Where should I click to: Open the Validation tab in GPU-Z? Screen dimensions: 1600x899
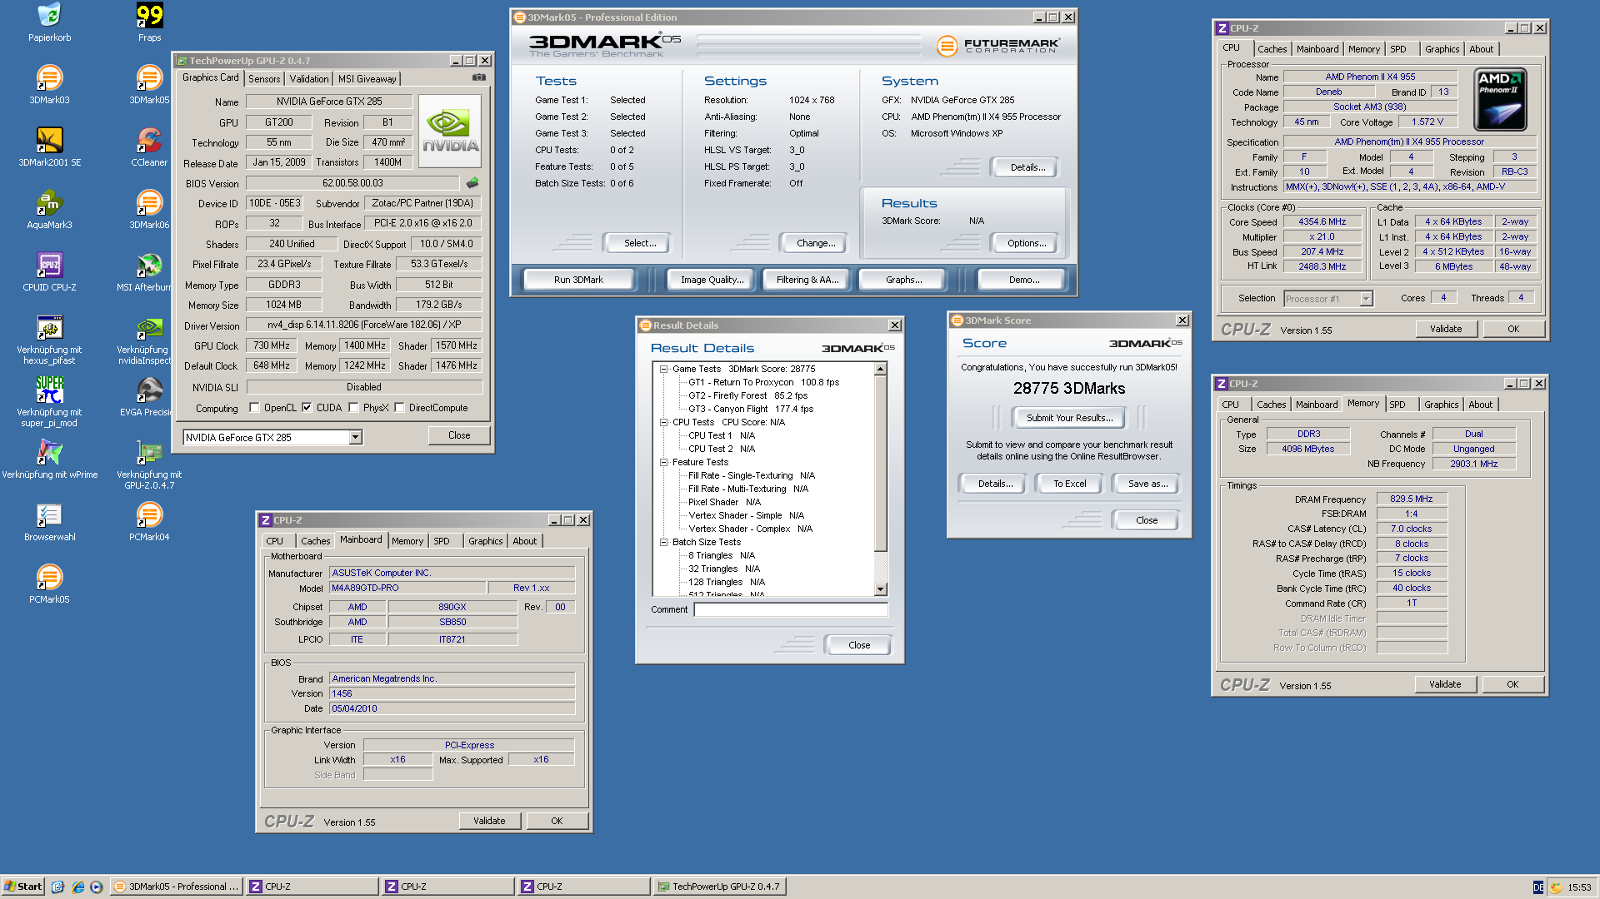pyautogui.click(x=309, y=79)
